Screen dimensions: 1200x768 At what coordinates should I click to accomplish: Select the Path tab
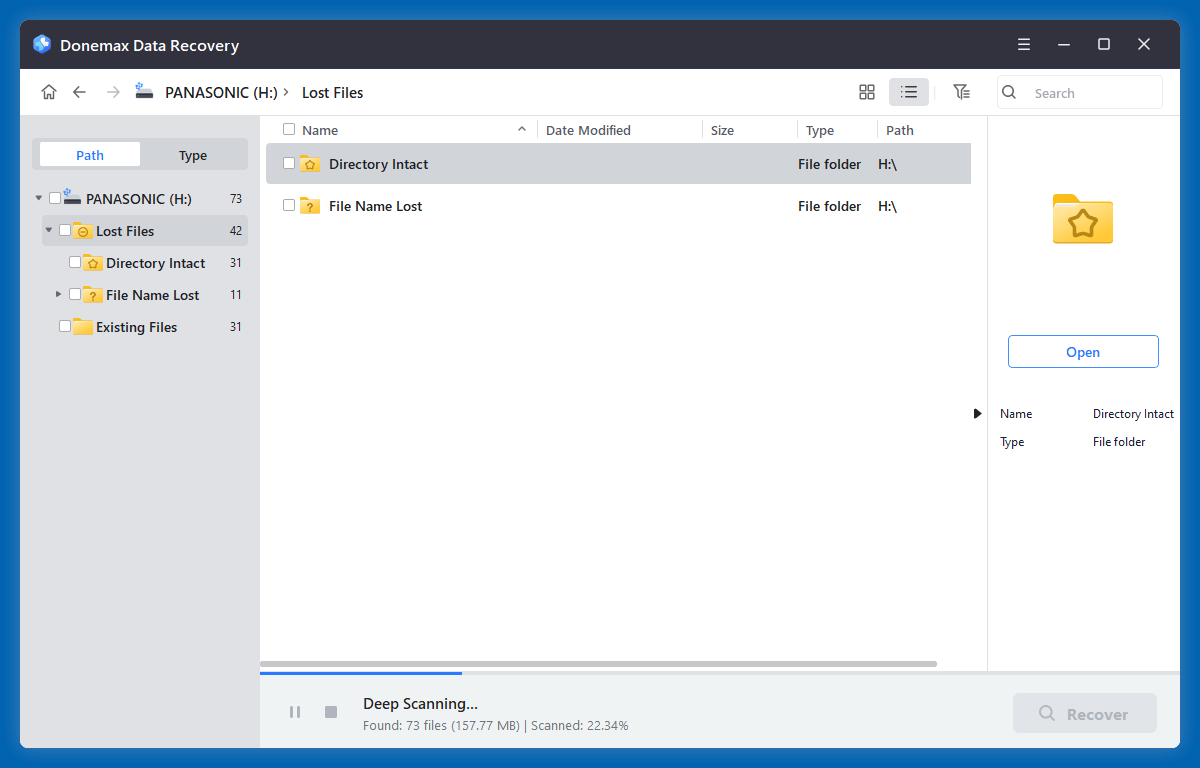point(90,155)
